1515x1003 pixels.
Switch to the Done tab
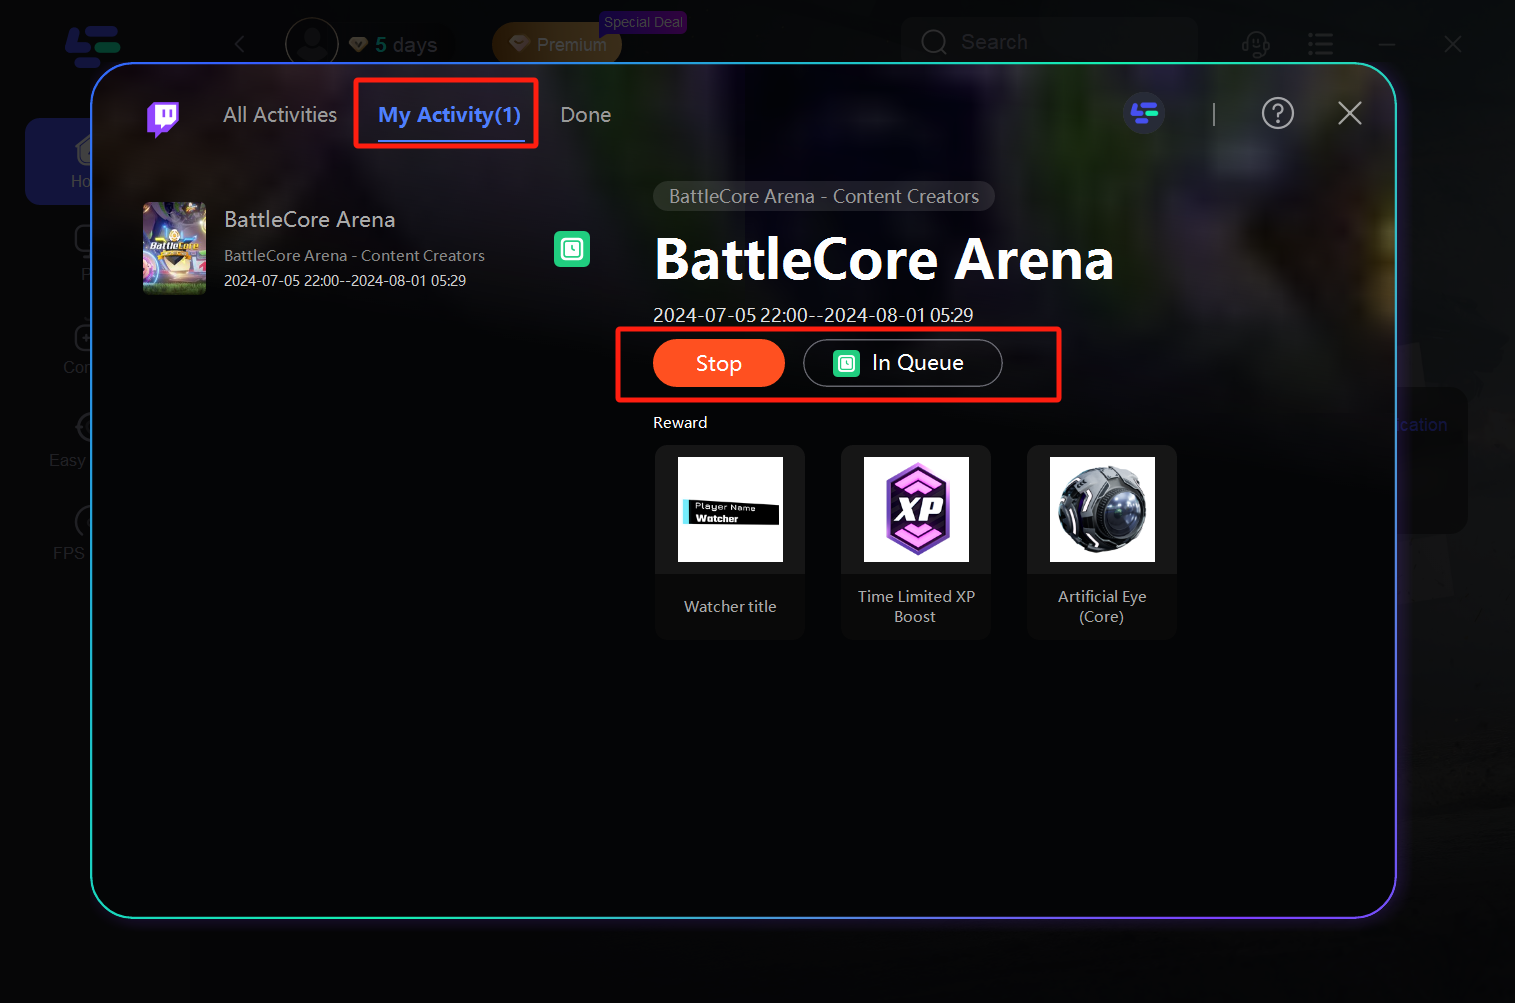(x=586, y=115)
